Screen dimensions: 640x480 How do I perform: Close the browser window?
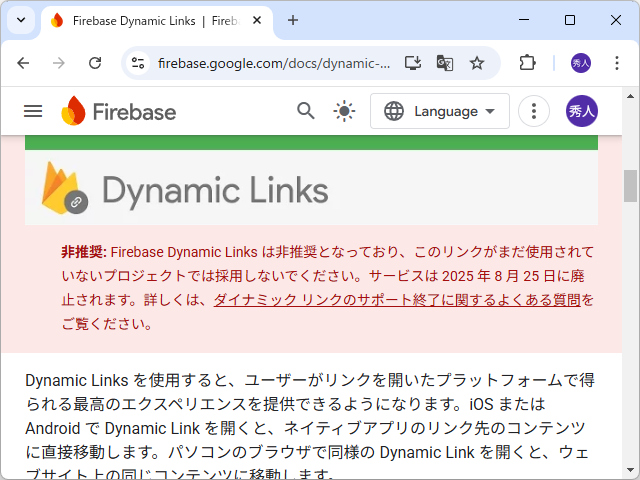(616, 20)
